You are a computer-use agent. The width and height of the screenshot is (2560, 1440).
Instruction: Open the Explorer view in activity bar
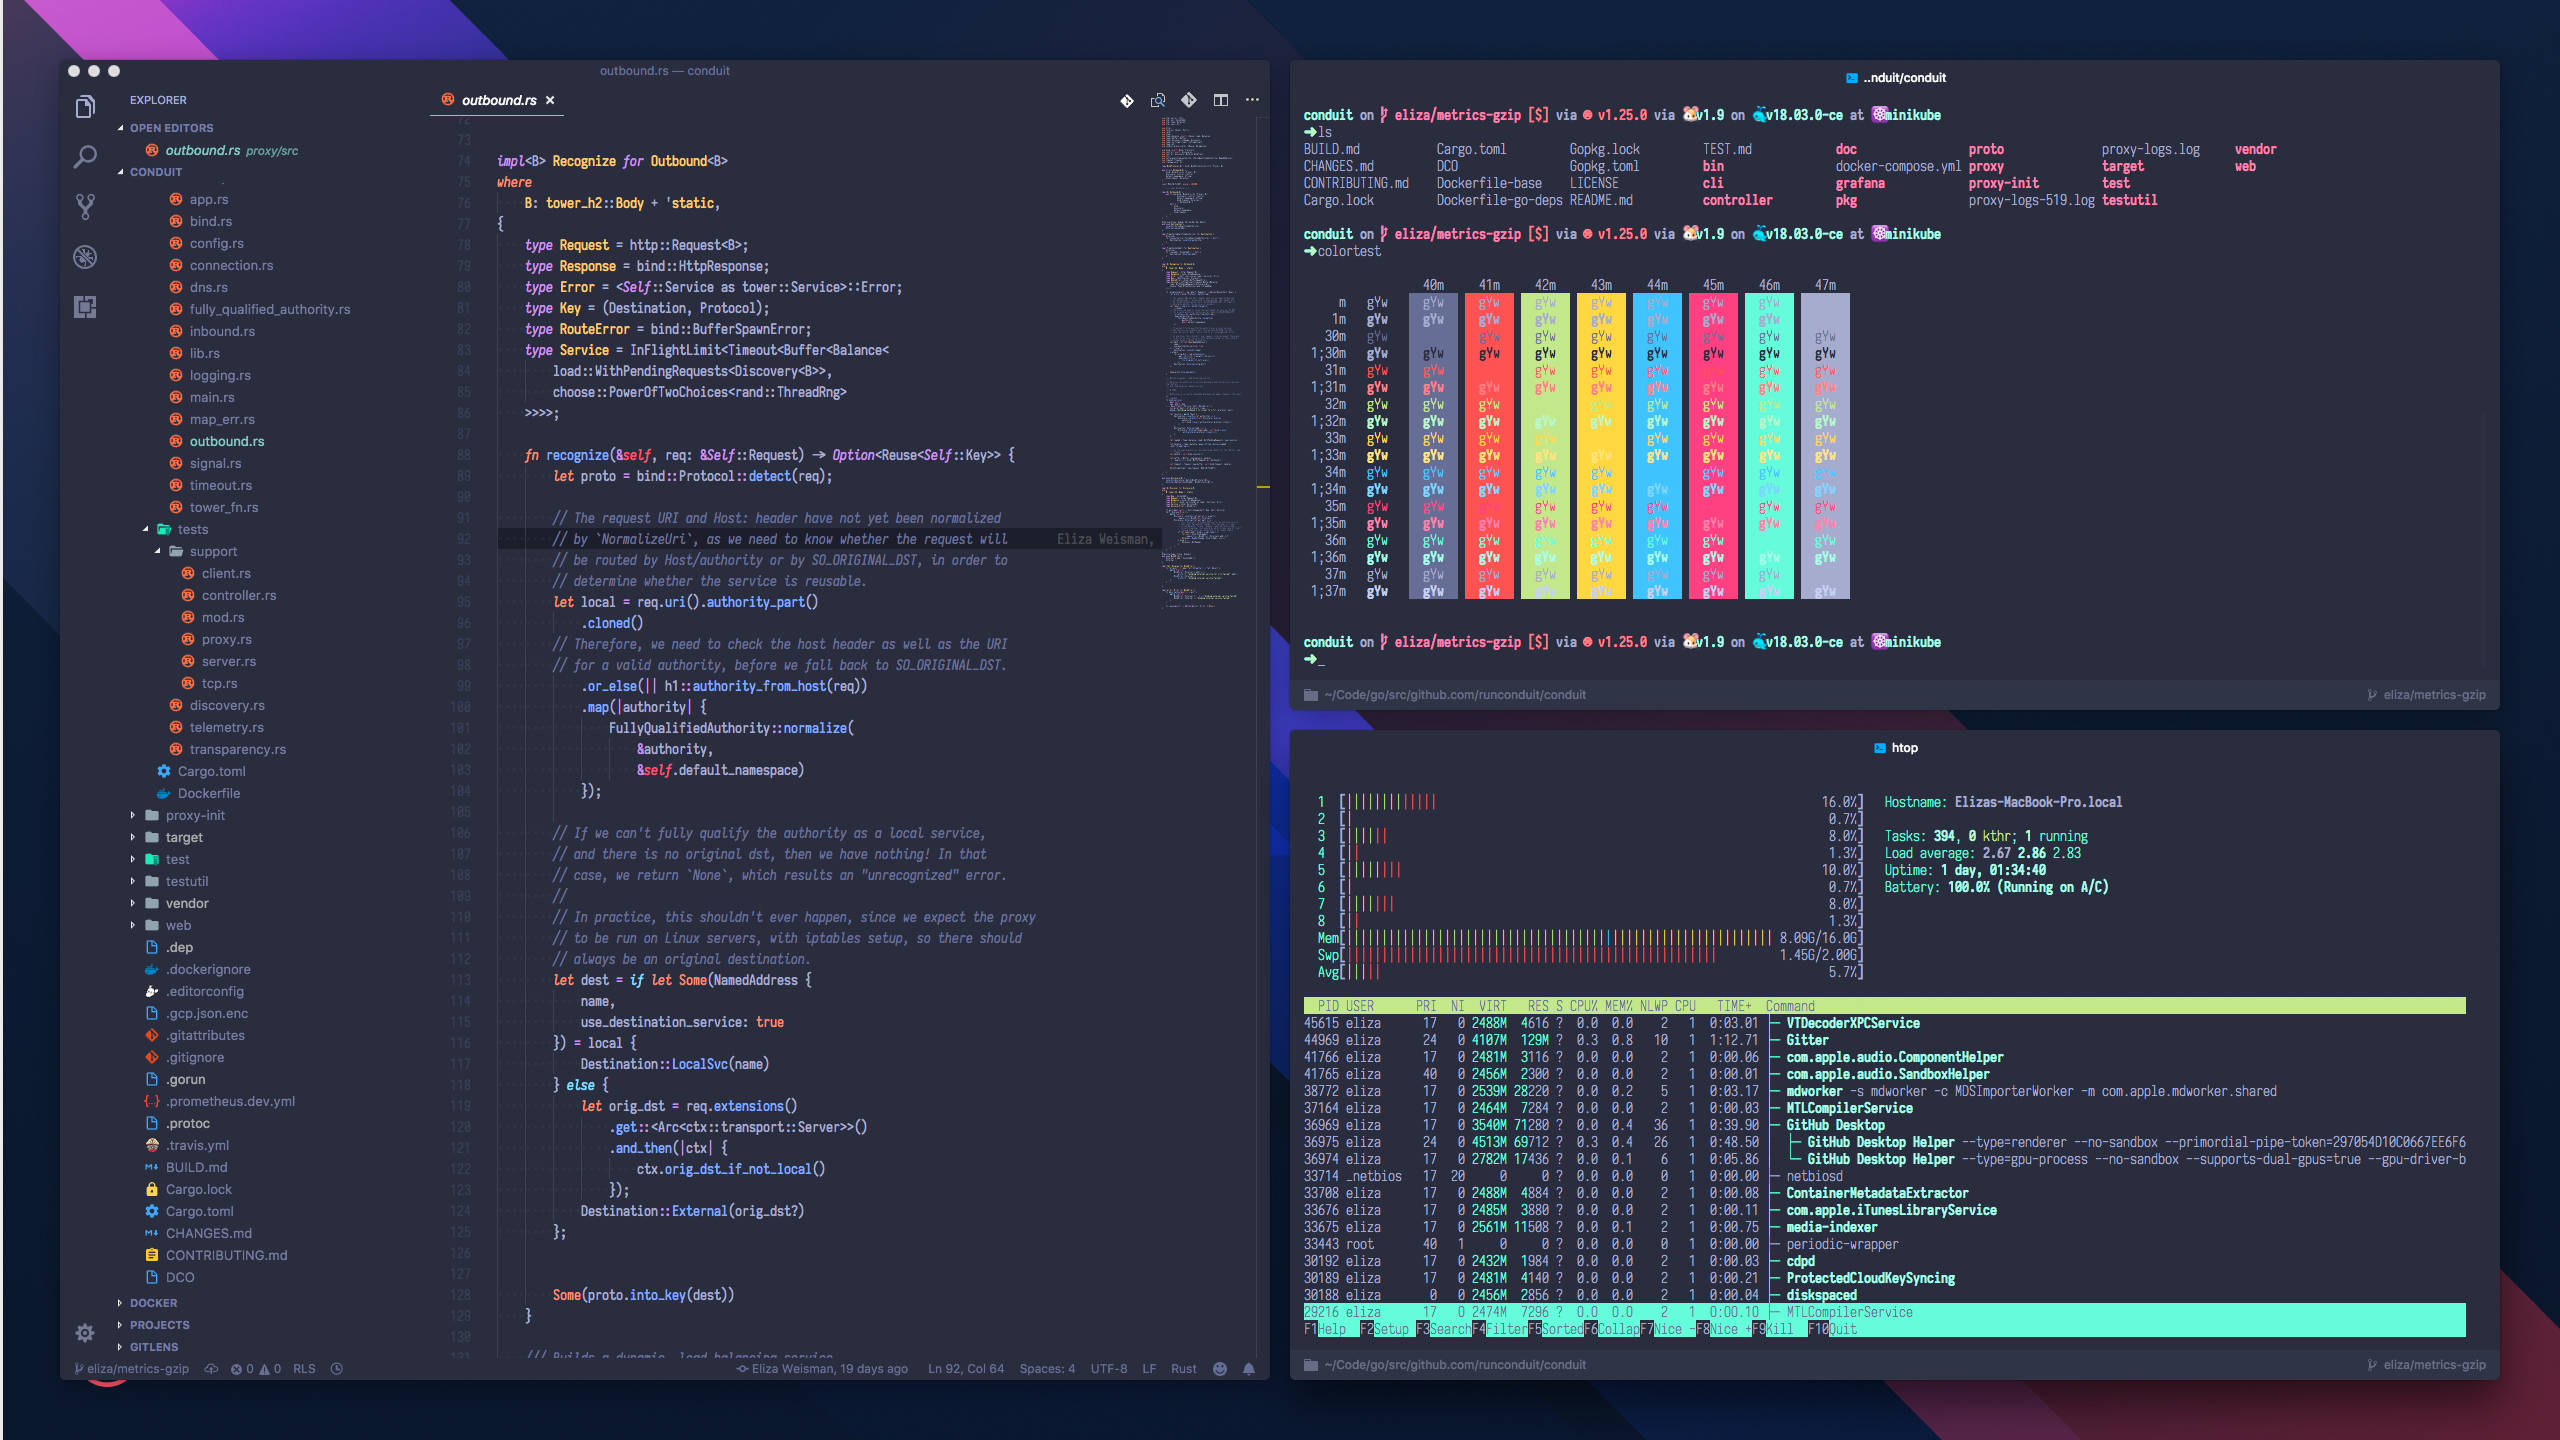pos(85,107)
